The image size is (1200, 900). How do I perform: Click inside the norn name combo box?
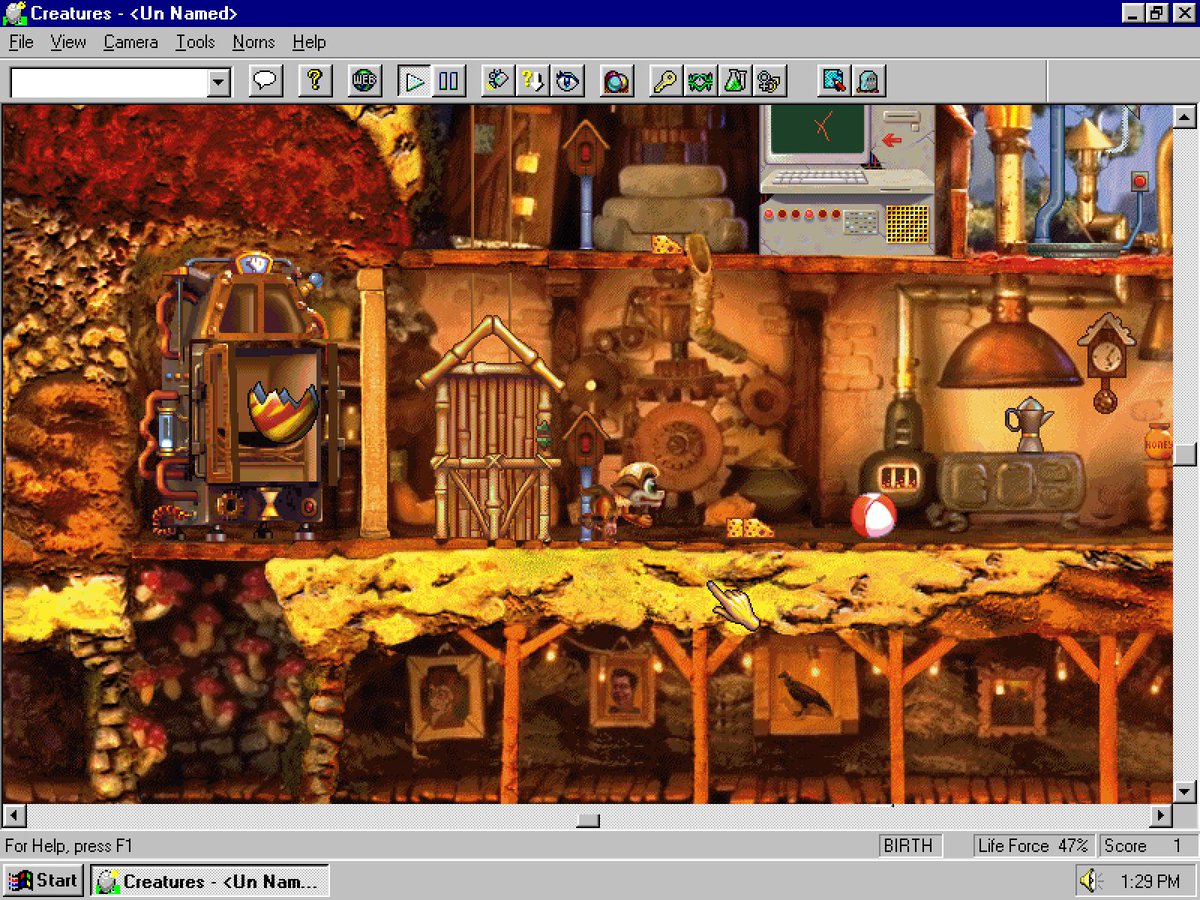109,82
